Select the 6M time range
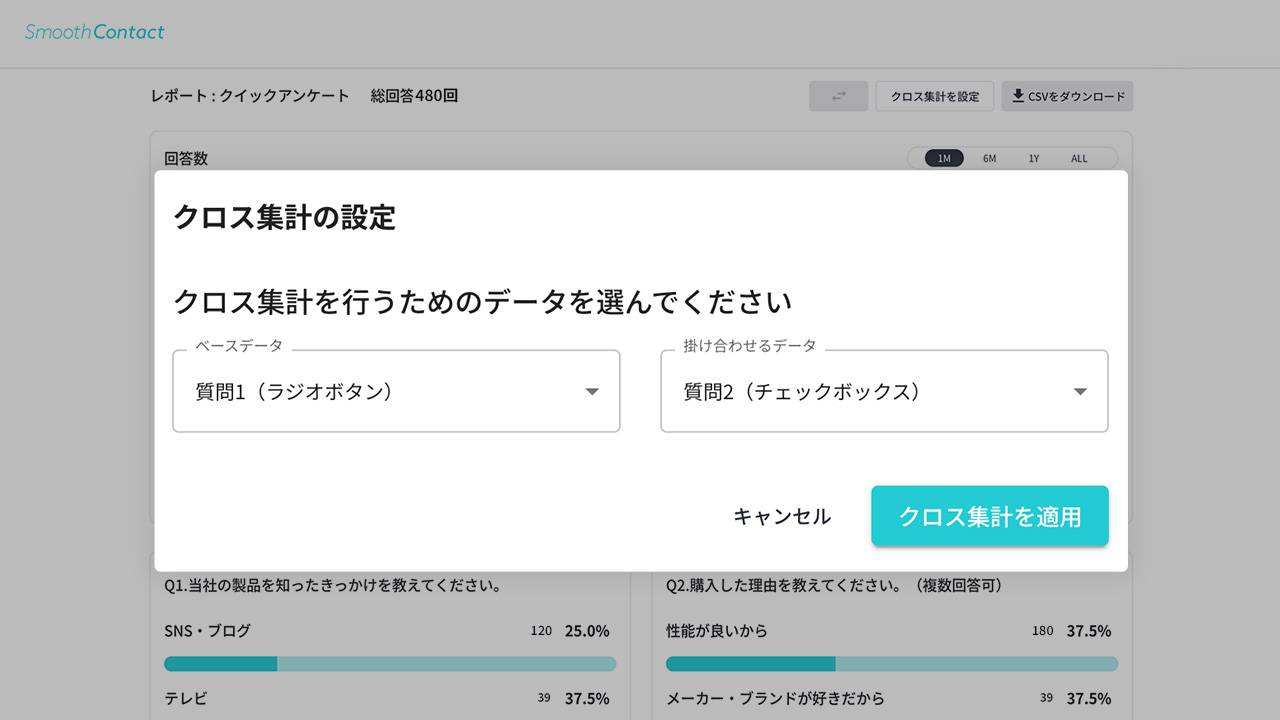 (x=989, y=158)
